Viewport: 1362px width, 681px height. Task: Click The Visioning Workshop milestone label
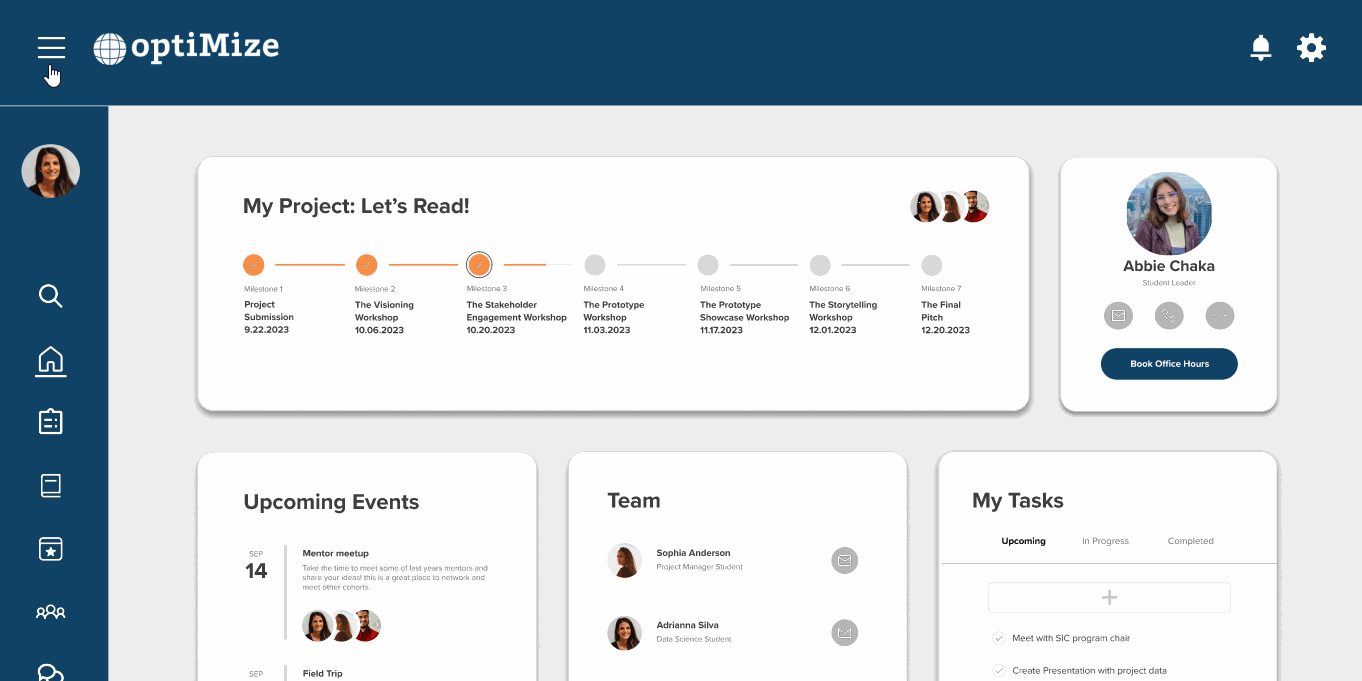(x=384, y=311)
